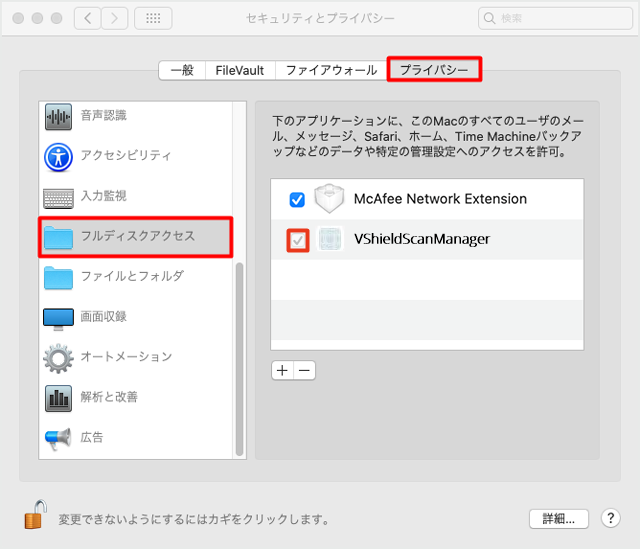Click the 解析と改善 chart icon
The image size is (640, 549).
coord(58,398)
